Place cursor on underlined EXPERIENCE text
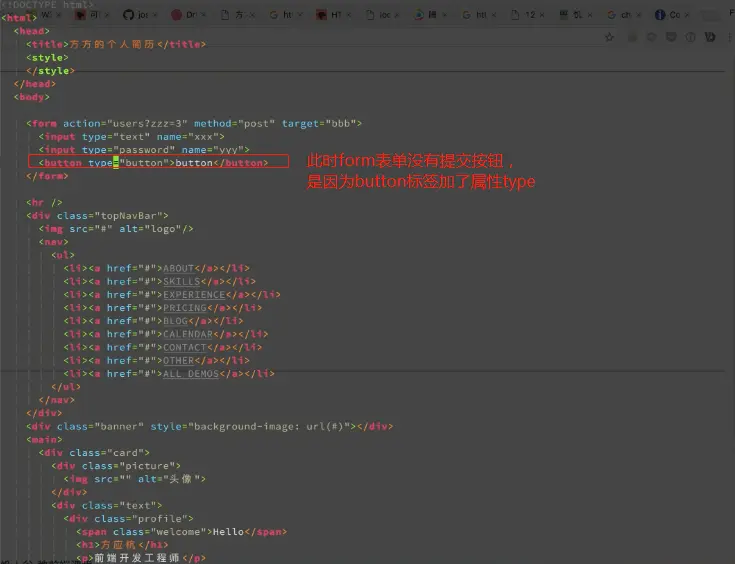Viewport: 735px width, 564px height. (x=194, y=295)
